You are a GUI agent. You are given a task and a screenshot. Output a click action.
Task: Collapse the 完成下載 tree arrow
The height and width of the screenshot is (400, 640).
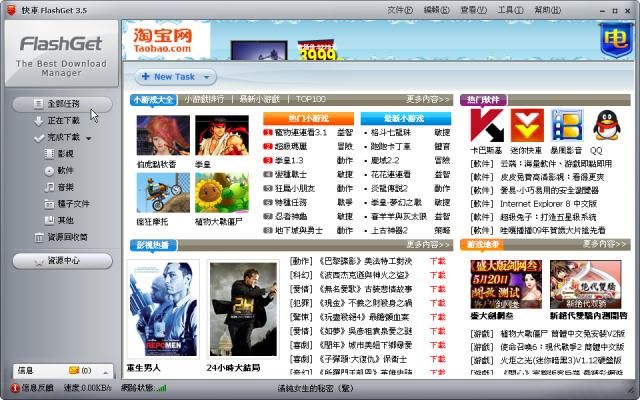coord(89,138)
